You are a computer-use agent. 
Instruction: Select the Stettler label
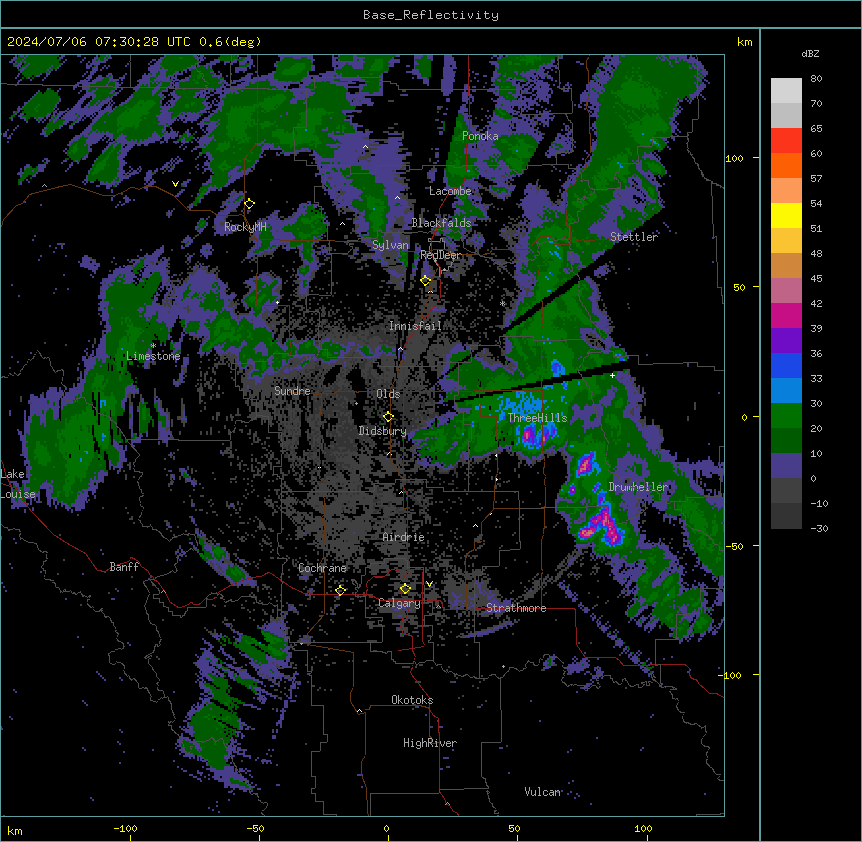634,237
